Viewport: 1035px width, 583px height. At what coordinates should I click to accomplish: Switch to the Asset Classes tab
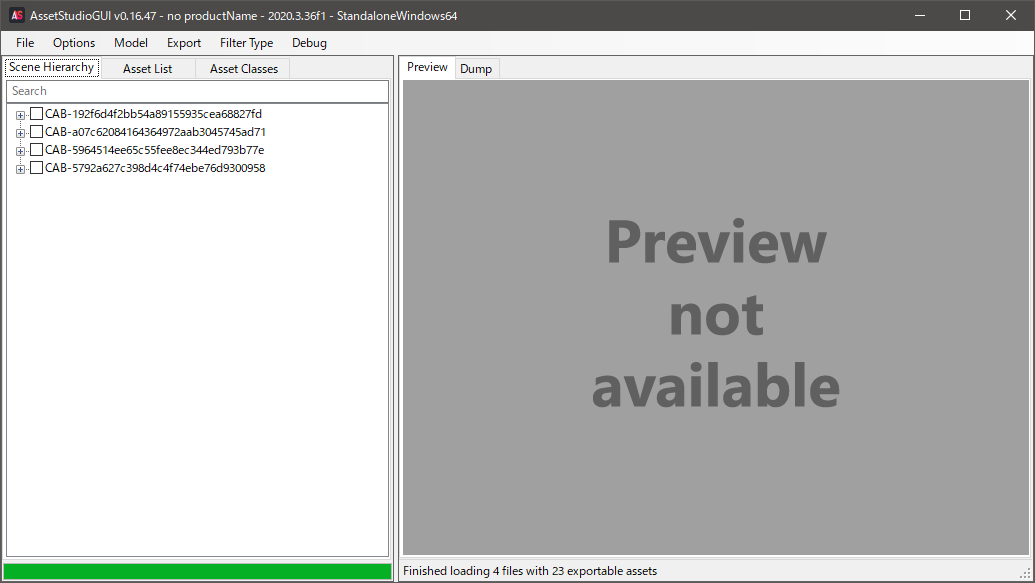point(244,69)
